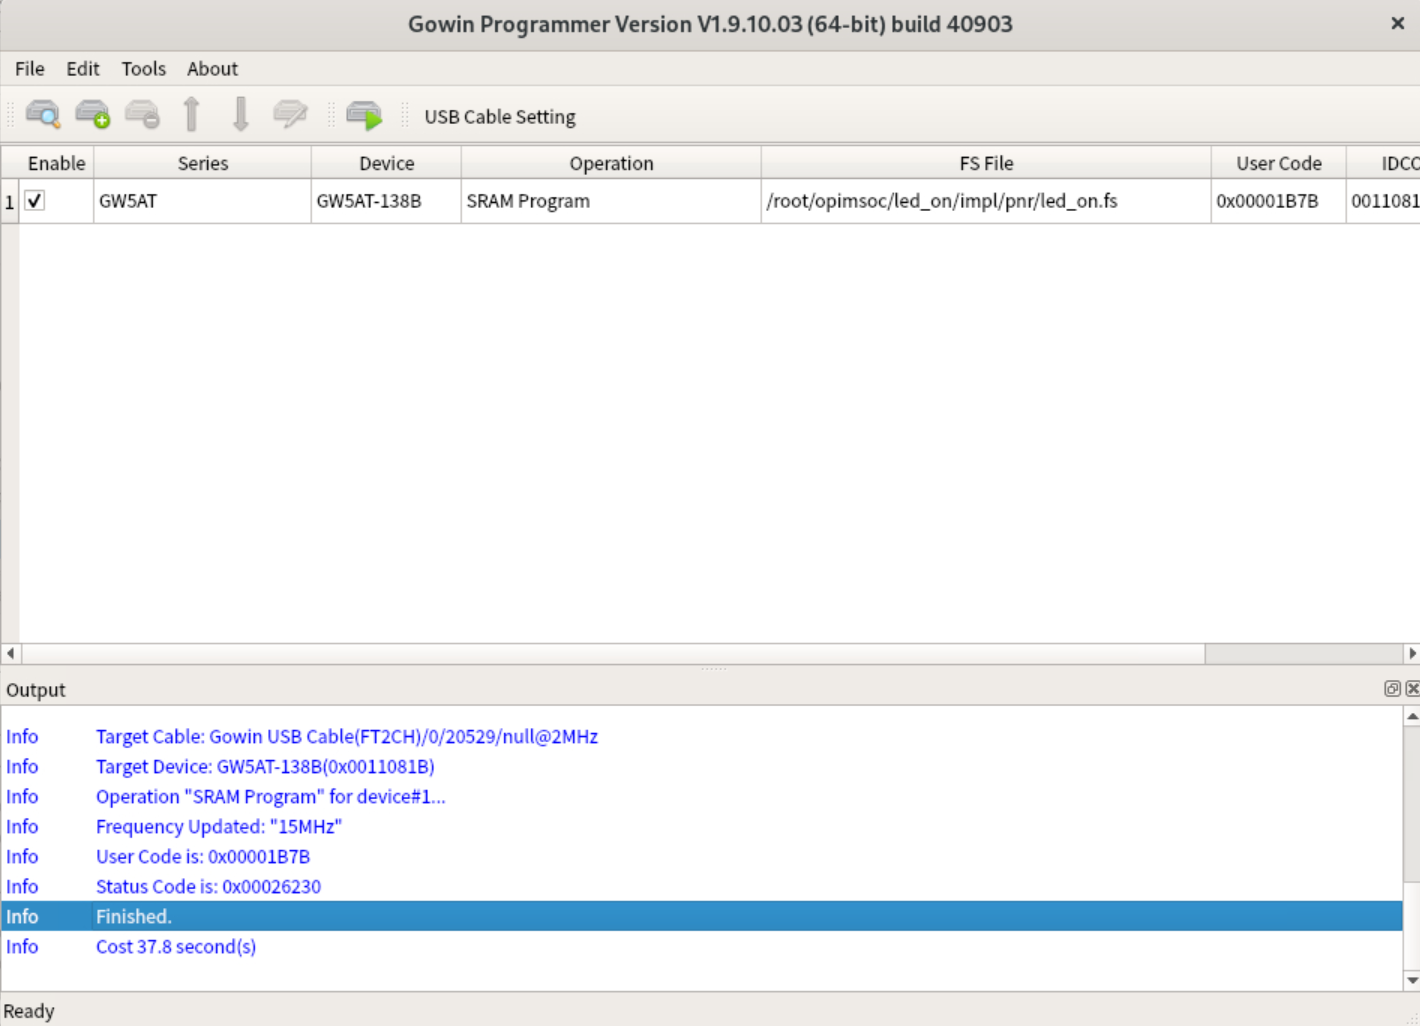Click the Add Device toolbar icon
This screenshot has height=1026, width=1420.
point(92,115)
